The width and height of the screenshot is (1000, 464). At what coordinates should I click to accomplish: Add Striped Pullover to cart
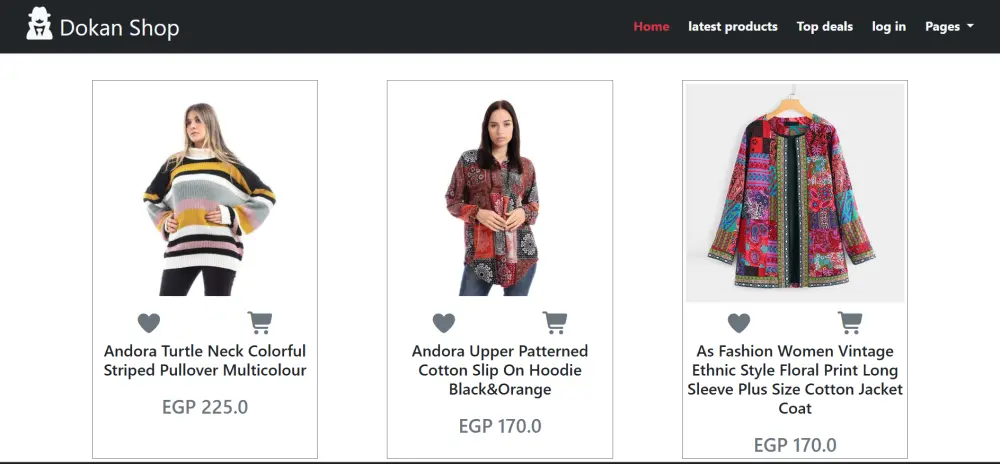point(260,323)
